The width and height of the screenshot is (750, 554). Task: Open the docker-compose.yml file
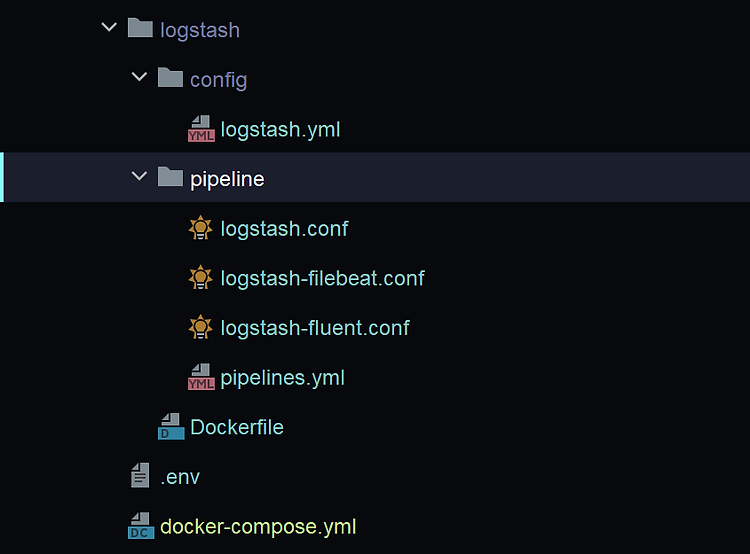click(258, 526)
